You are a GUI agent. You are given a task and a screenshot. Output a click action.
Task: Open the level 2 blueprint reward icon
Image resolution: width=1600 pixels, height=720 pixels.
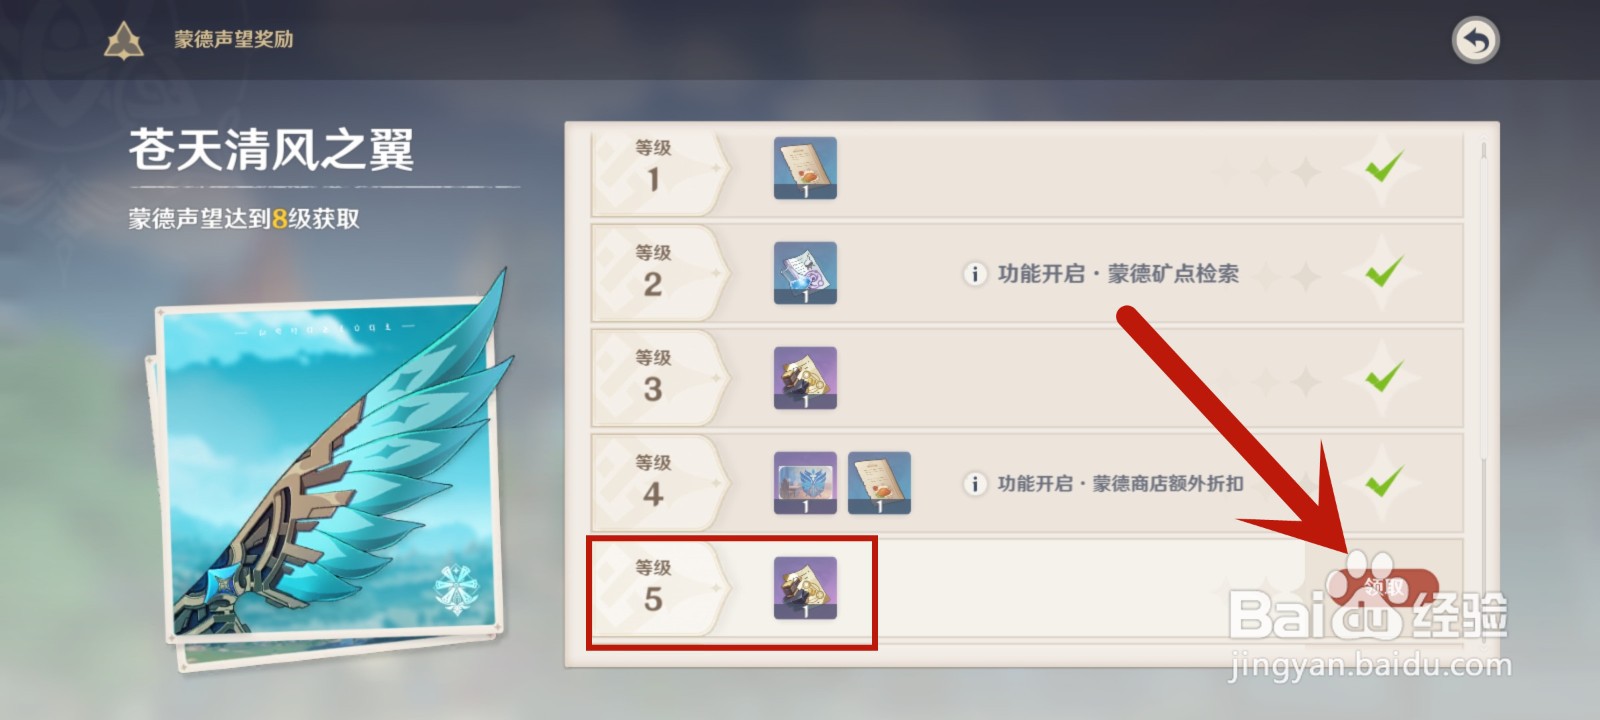pyautogui.click(x=805, y=273)
